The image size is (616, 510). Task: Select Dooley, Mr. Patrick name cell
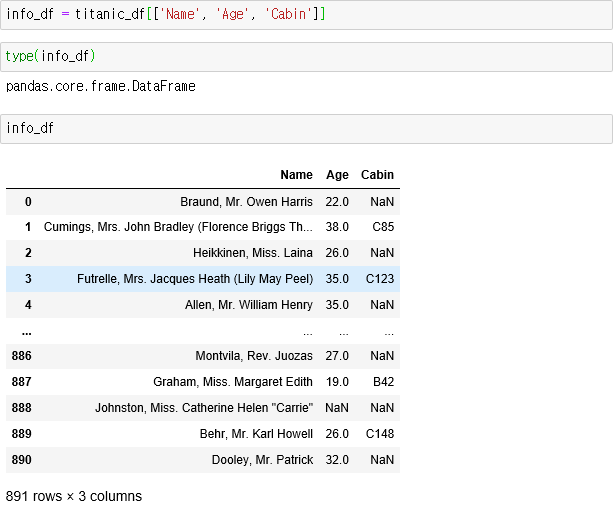[x=262, y=459]
